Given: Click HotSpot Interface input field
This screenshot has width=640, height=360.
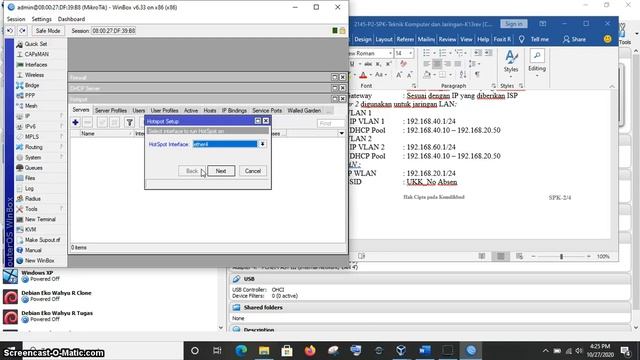Looking at the screenshot, I should (225, 144).
